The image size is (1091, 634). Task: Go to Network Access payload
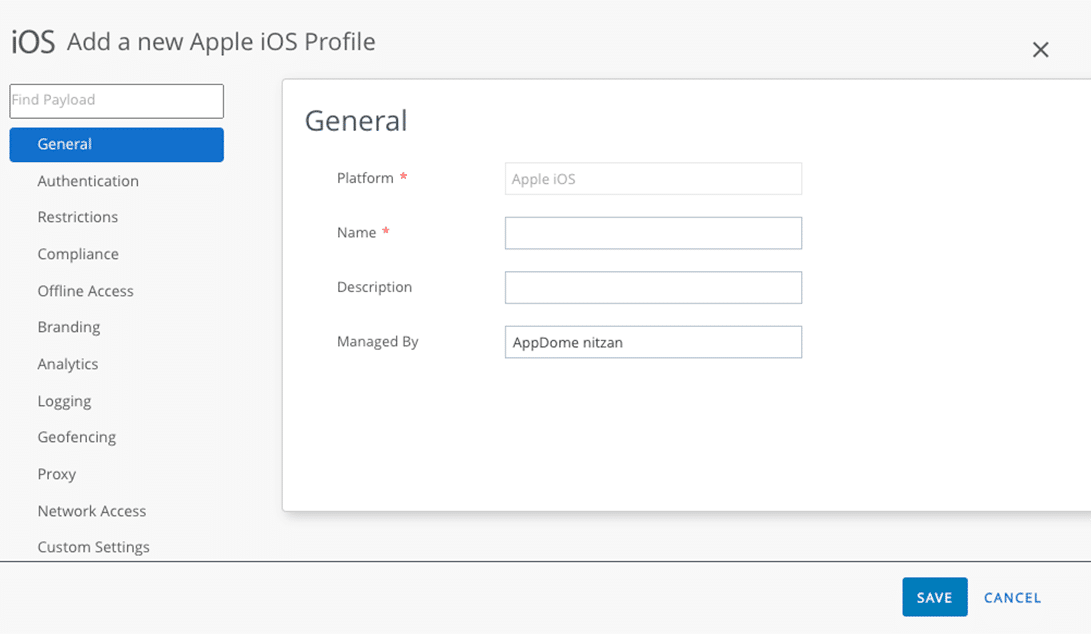pos(92,511)
